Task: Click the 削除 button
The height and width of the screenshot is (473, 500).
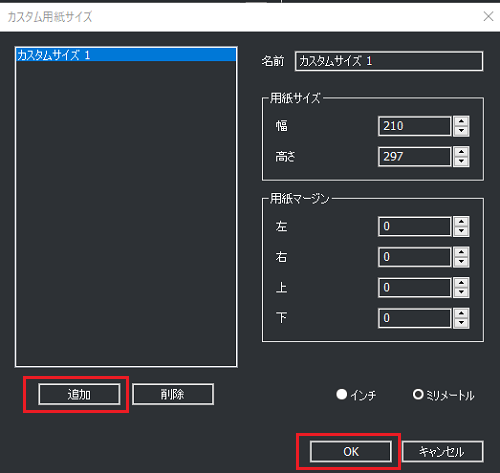Action: click(x=173, y=394)
